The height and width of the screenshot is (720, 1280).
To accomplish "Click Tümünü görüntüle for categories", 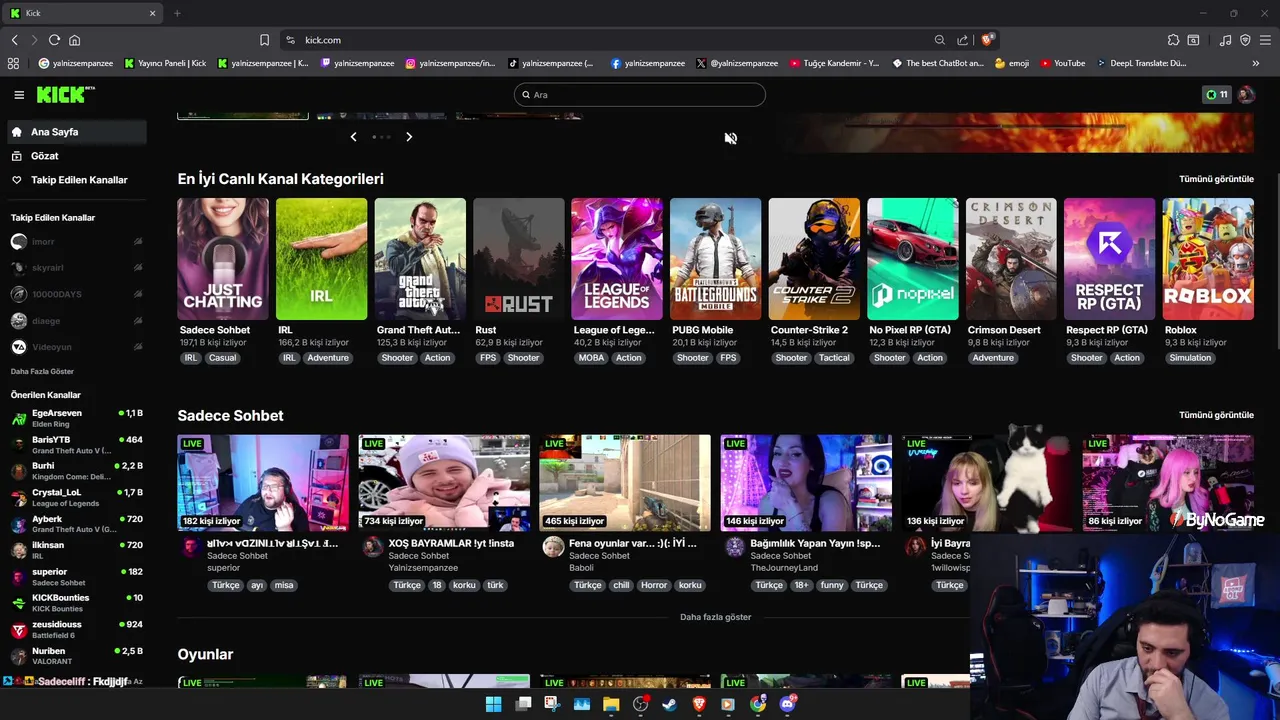I will [x=1216, y=179].
